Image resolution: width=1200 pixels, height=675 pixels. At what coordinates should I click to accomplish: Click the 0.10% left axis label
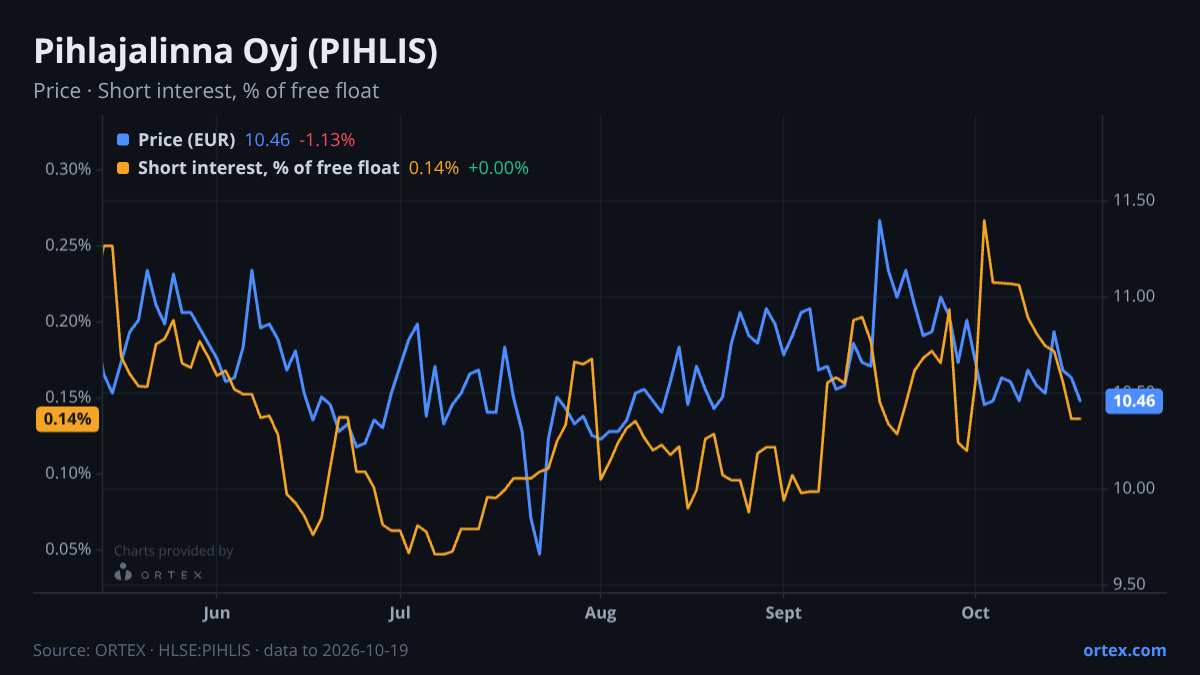(x=68, y=473)
